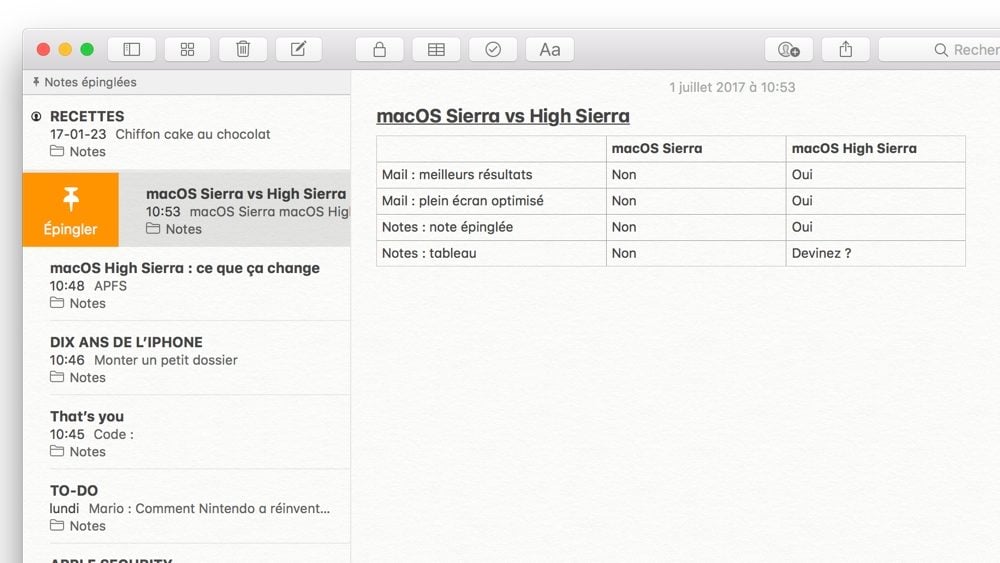Open the TO-DO note
The image size is (1000, 563).
point(186,507)
